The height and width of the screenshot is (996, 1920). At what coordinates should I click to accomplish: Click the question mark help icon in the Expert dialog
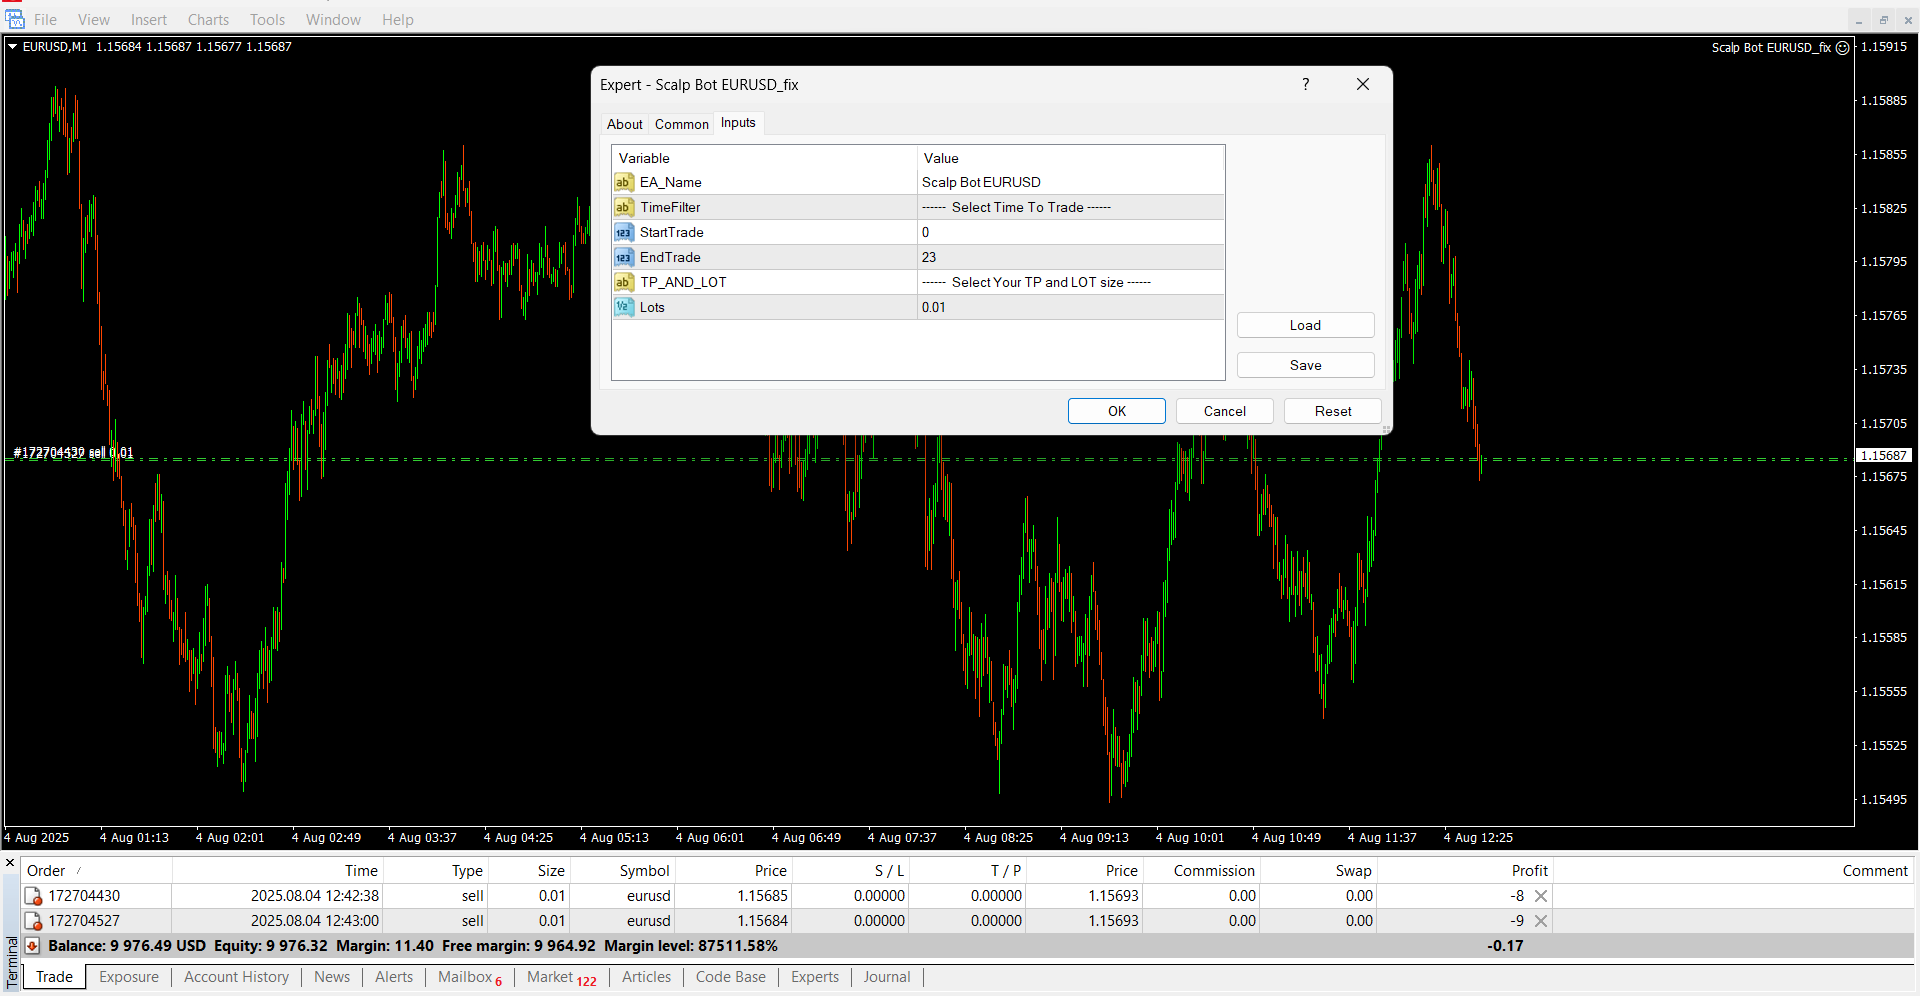coord(1305,85)
